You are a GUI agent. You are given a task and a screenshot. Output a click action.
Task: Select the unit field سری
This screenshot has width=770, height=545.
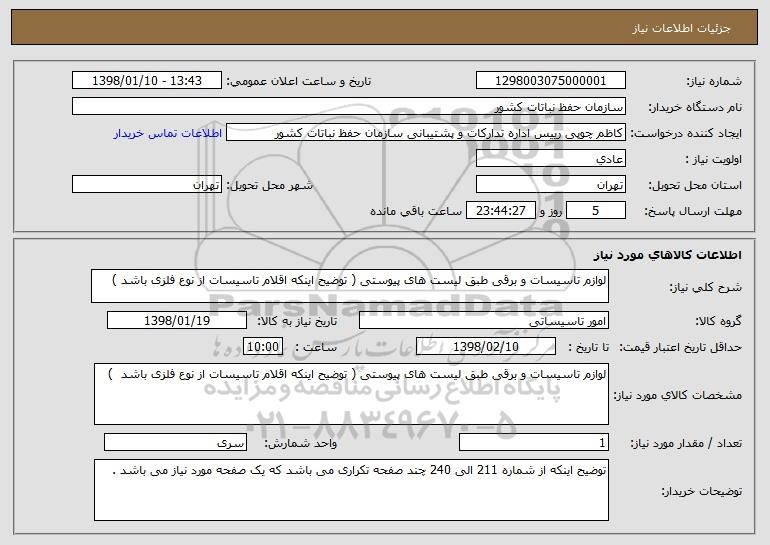click(175, 442)
